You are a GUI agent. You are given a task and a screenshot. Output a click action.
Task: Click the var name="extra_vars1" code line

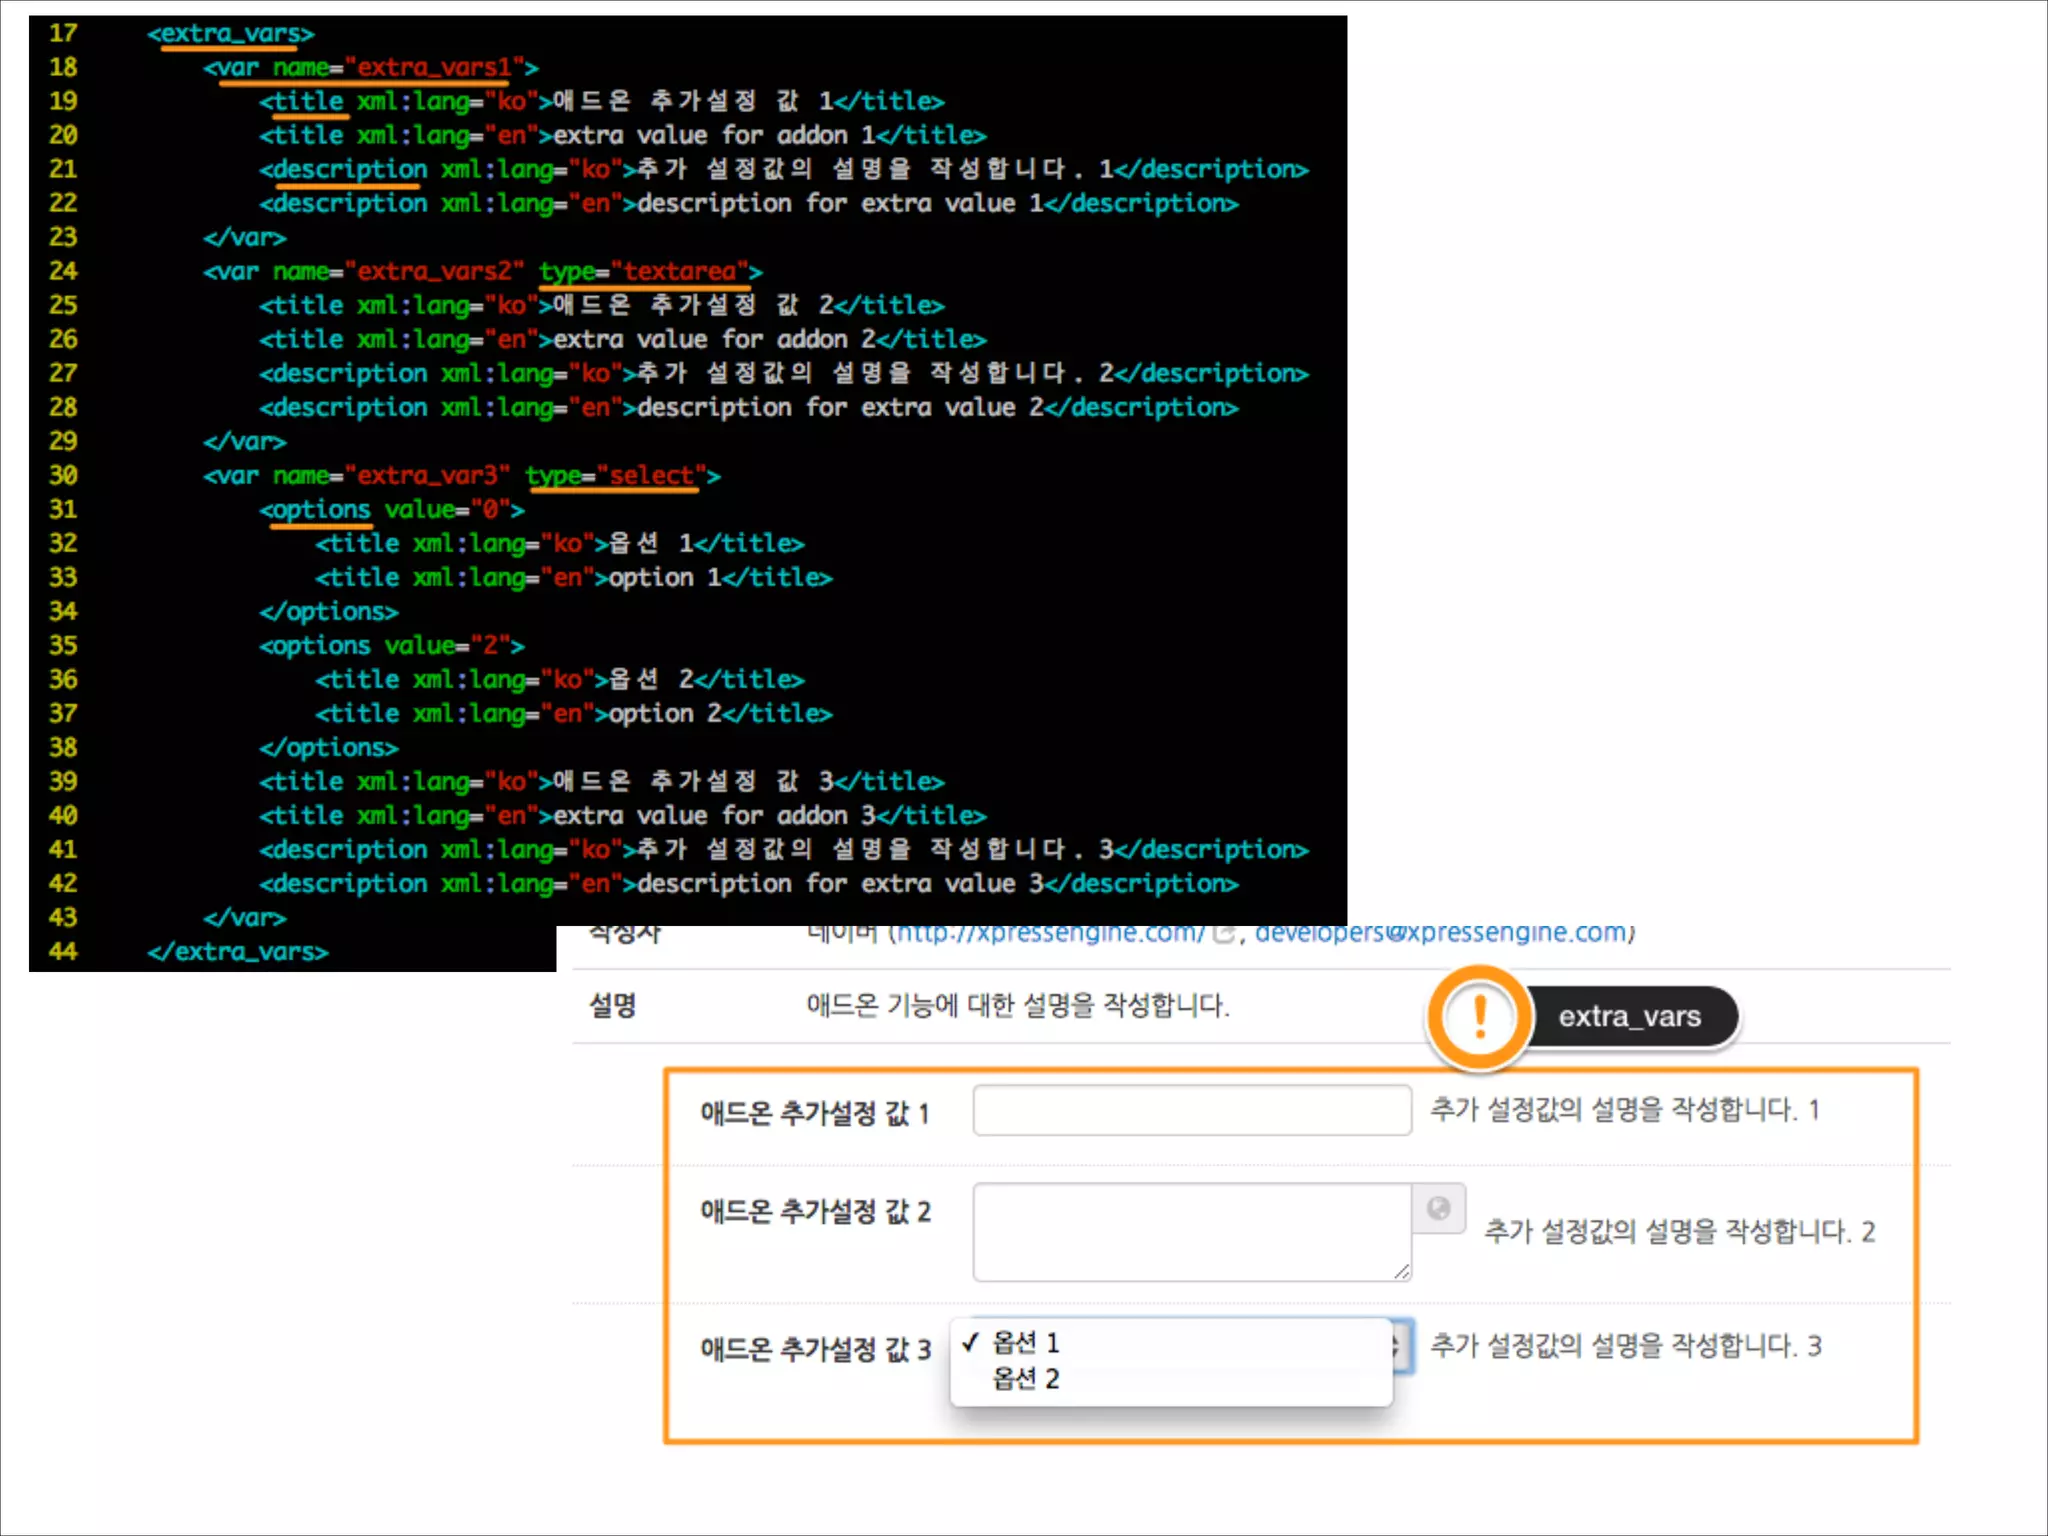point(371,67)
